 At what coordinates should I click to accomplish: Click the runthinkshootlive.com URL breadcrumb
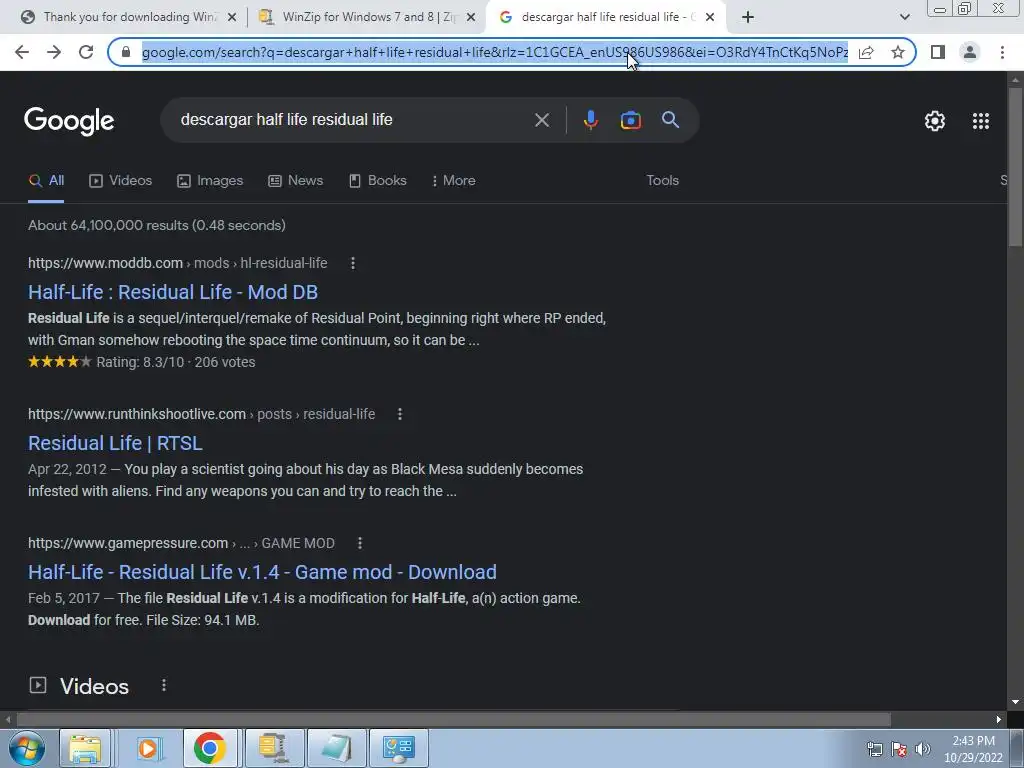(201, 414)
